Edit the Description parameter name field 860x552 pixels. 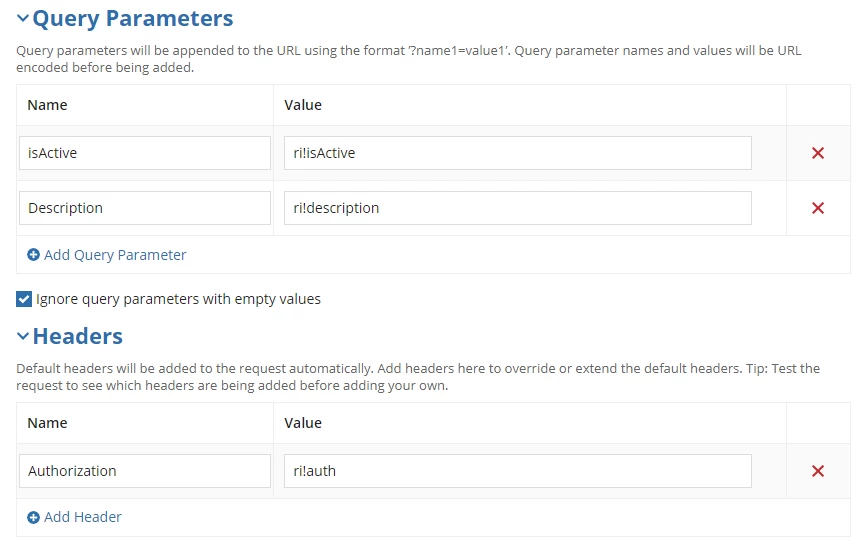(x=145, y=208)
